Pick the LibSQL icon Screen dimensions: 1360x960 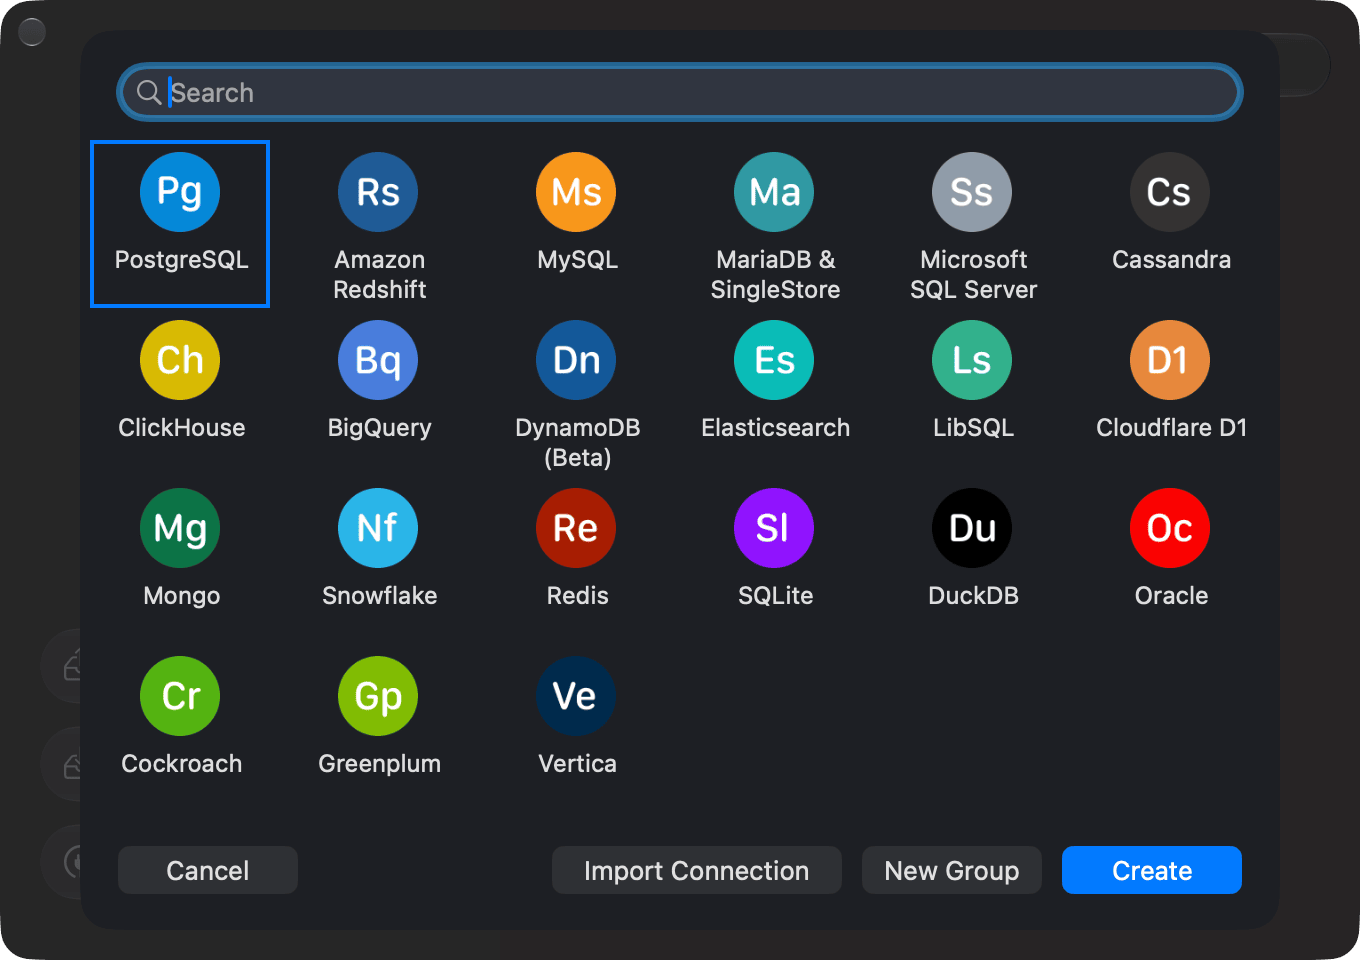(x=972, y=360)
